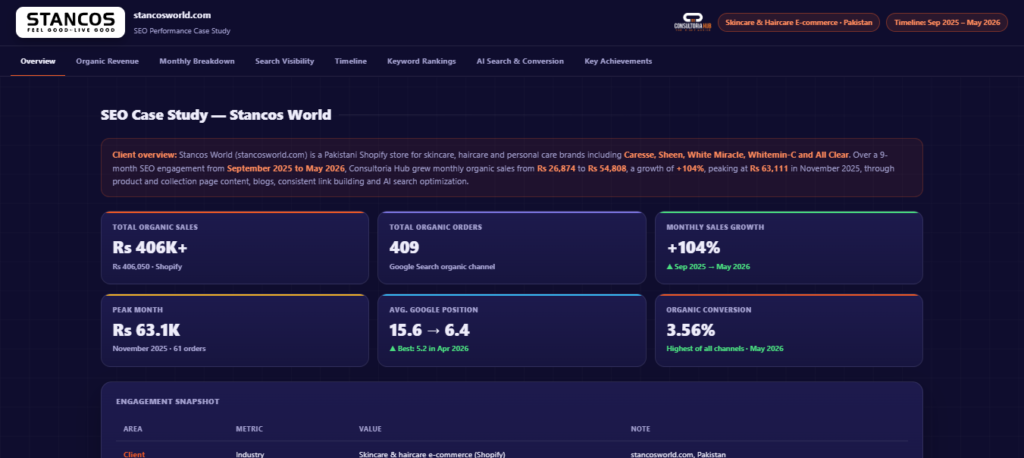This screenshot has width=1024, height=458.
Task: Click the Google Search organic channel note
Action: (x=442, y=267)
